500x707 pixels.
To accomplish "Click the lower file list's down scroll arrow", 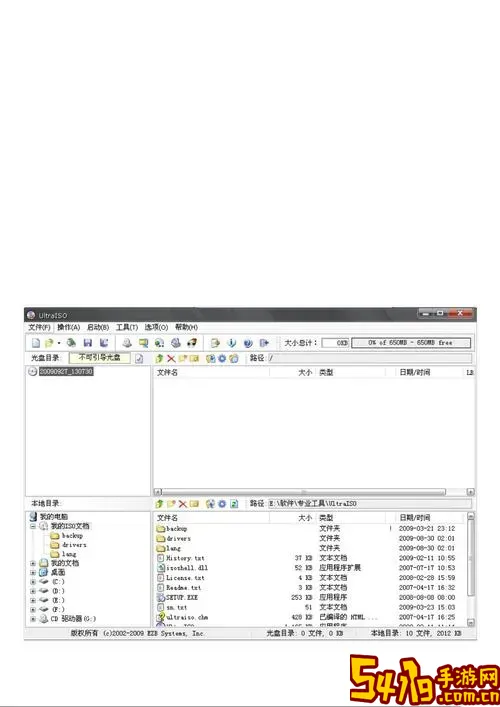I will (x=471, y=623).
